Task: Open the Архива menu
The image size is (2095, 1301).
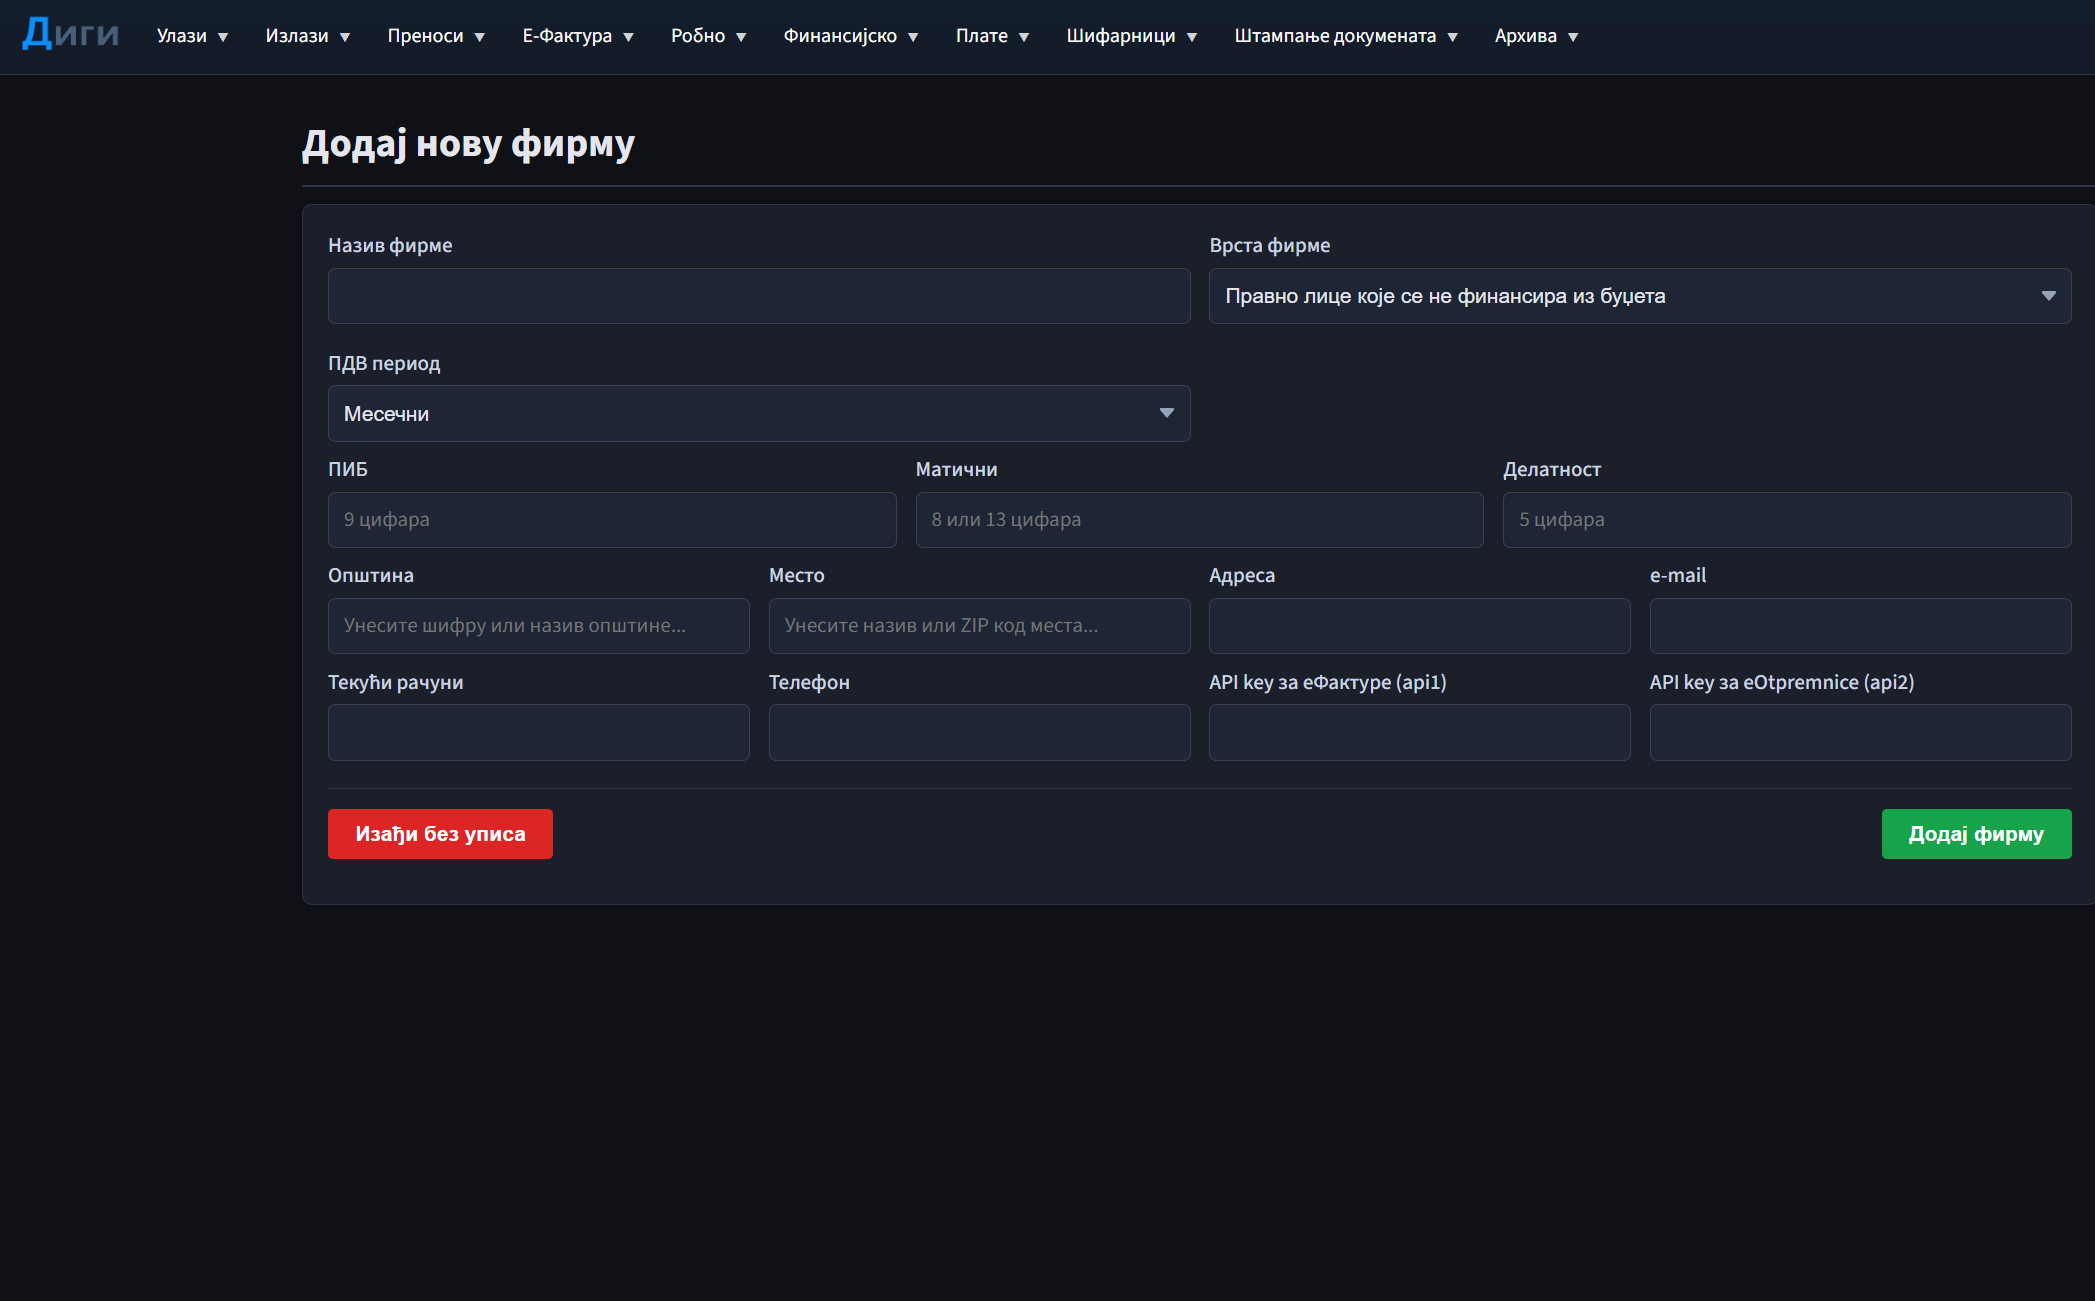Action: point(1536,36)
